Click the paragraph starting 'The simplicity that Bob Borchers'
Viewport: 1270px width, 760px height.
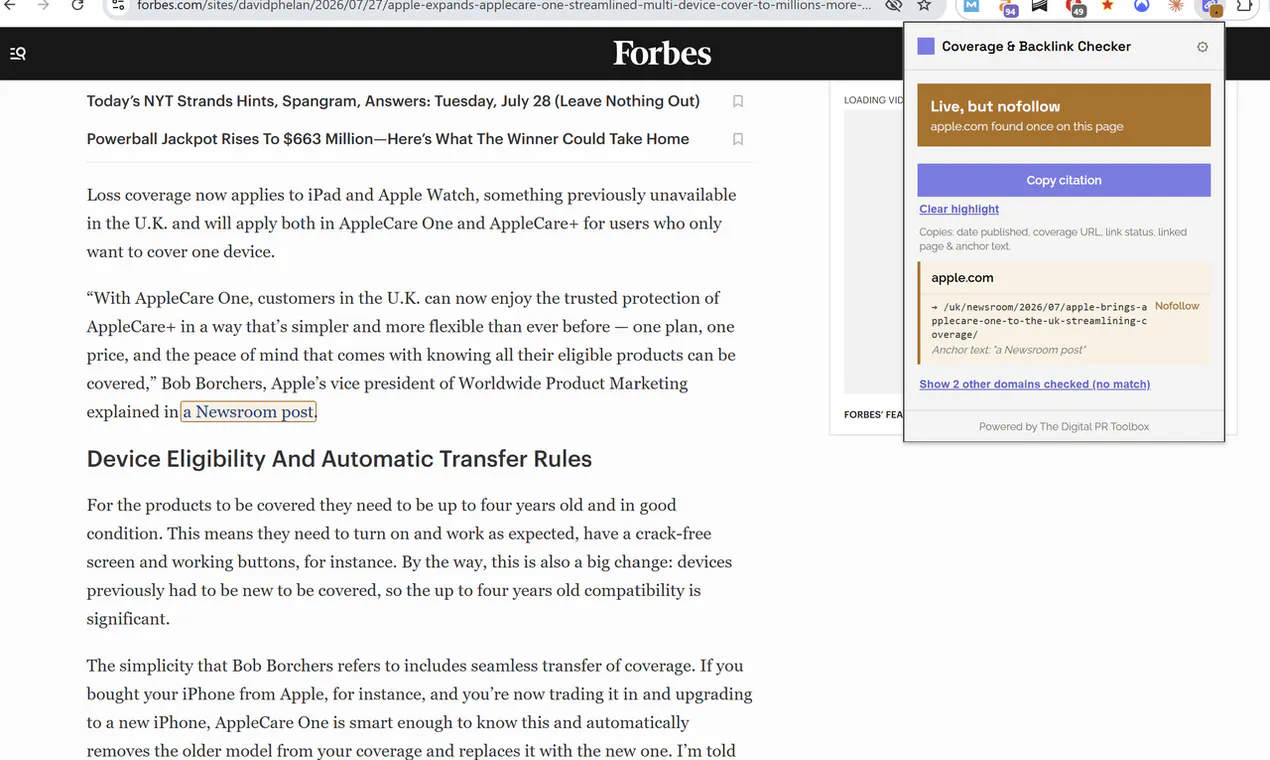tap(419, 708)
